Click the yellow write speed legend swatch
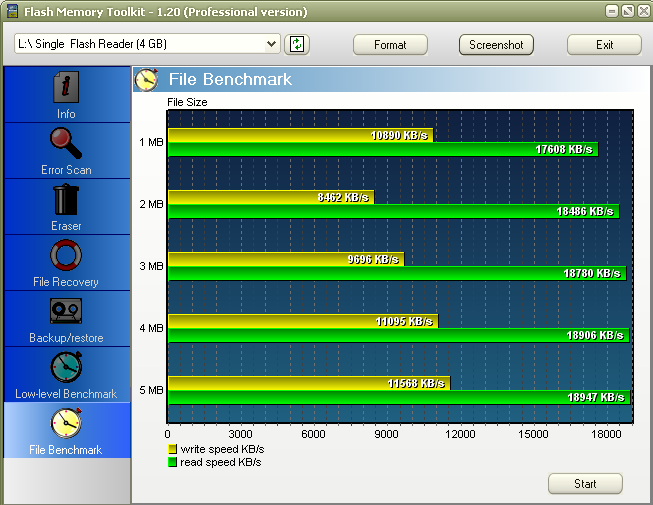Screen dimensions: 653x505 (172, 449)
